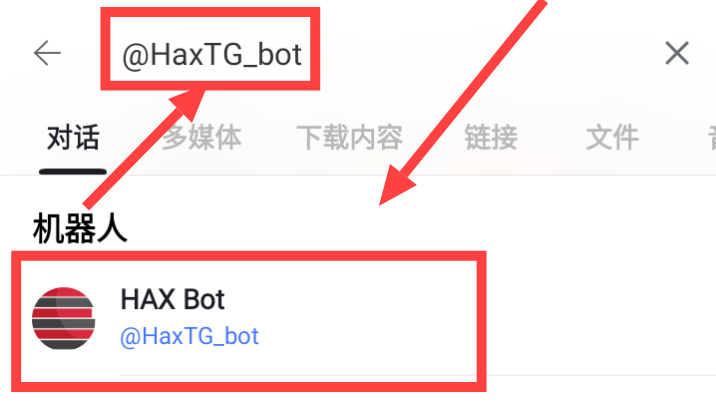The width and height of the screenshot is (716, 404).
Task: Show the 文件 tab results
Action: (x=612, y=137)
